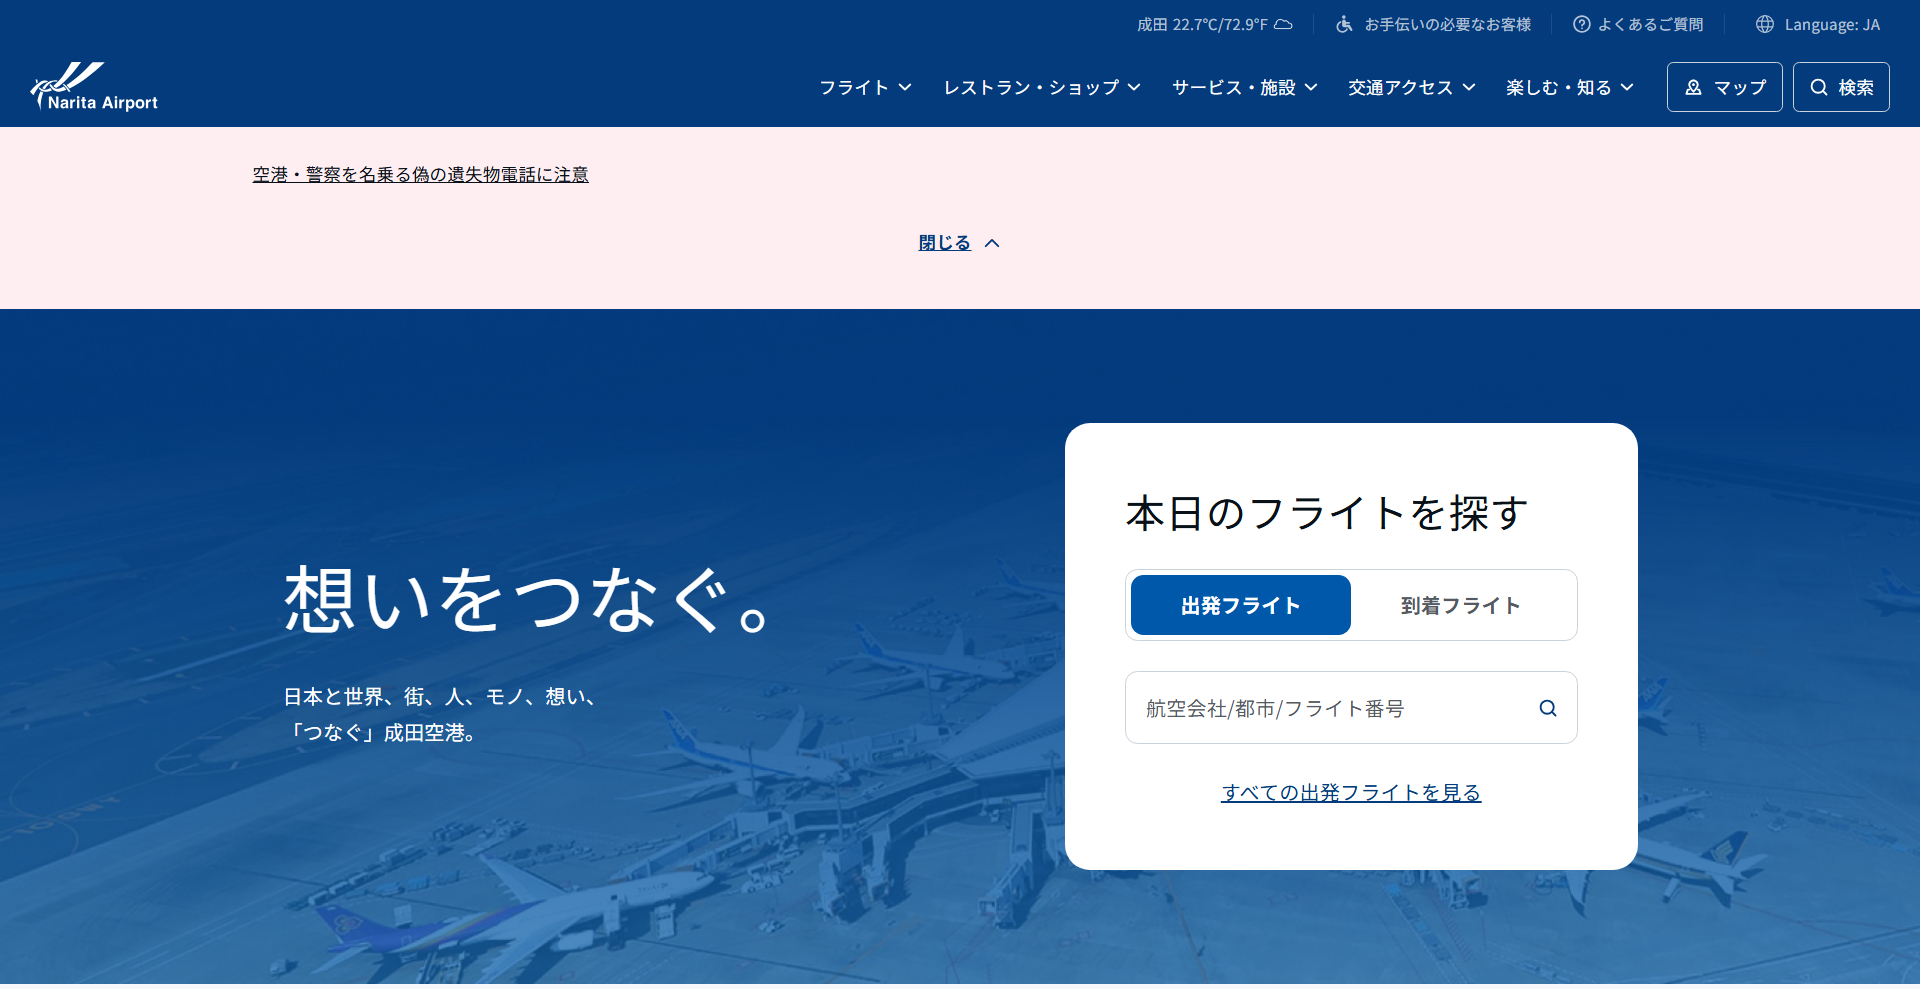Click the 航空会社/都市/フライト番号 input field

point(1351,708)
